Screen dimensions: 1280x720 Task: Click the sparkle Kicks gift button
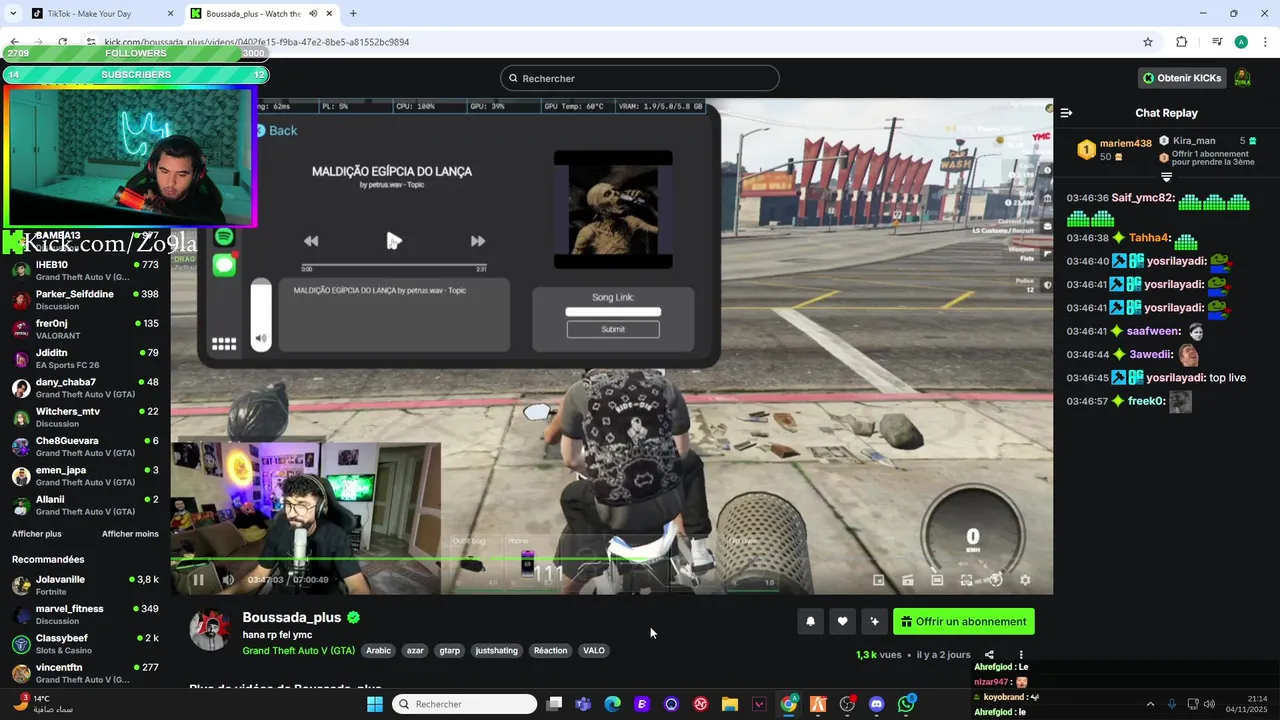[874, 621]
